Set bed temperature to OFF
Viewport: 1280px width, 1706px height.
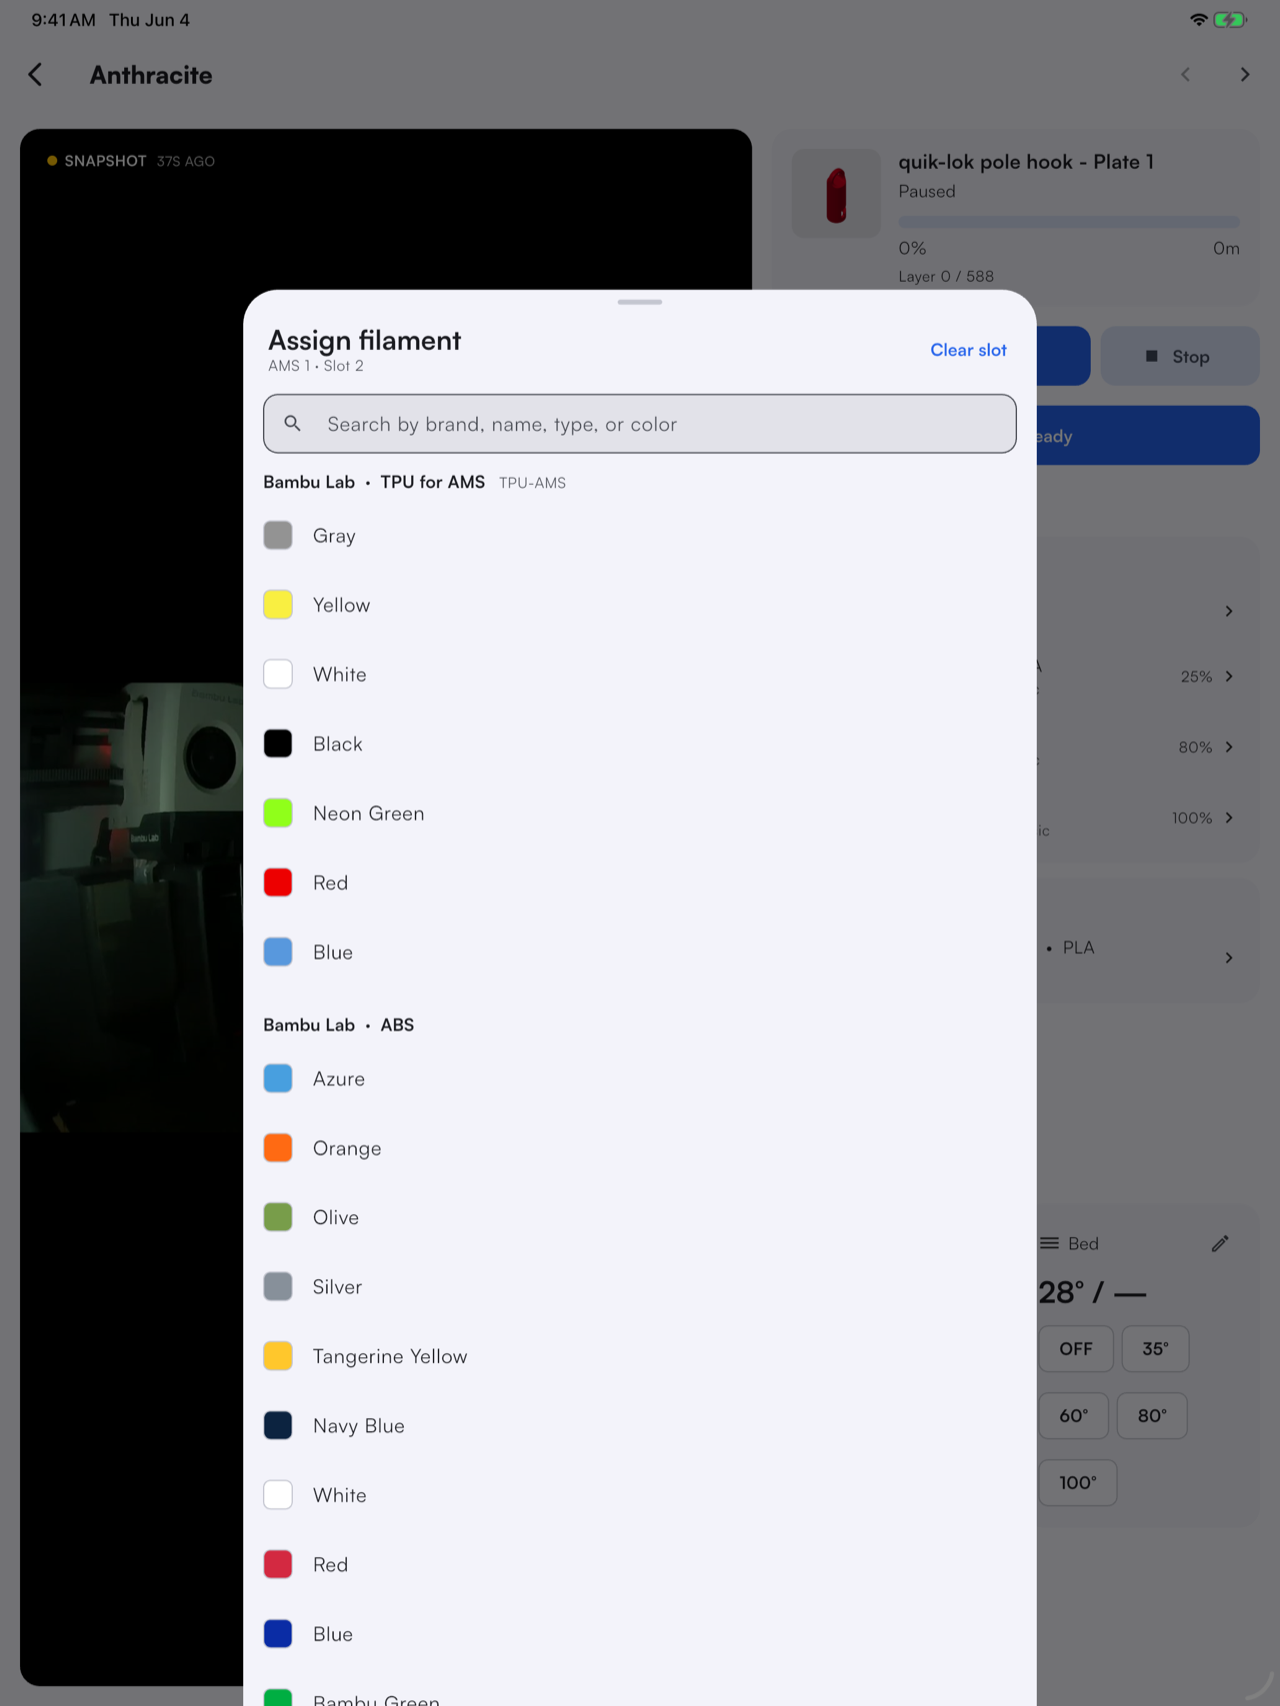point(1076,1349)
